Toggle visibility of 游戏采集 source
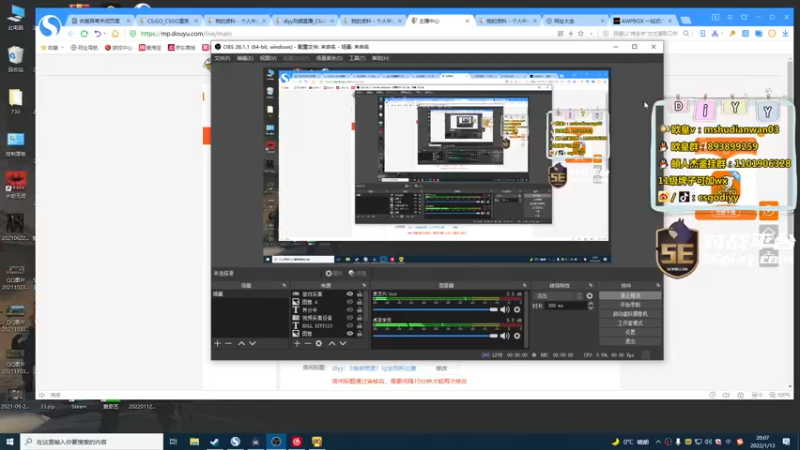 (350, 294)
